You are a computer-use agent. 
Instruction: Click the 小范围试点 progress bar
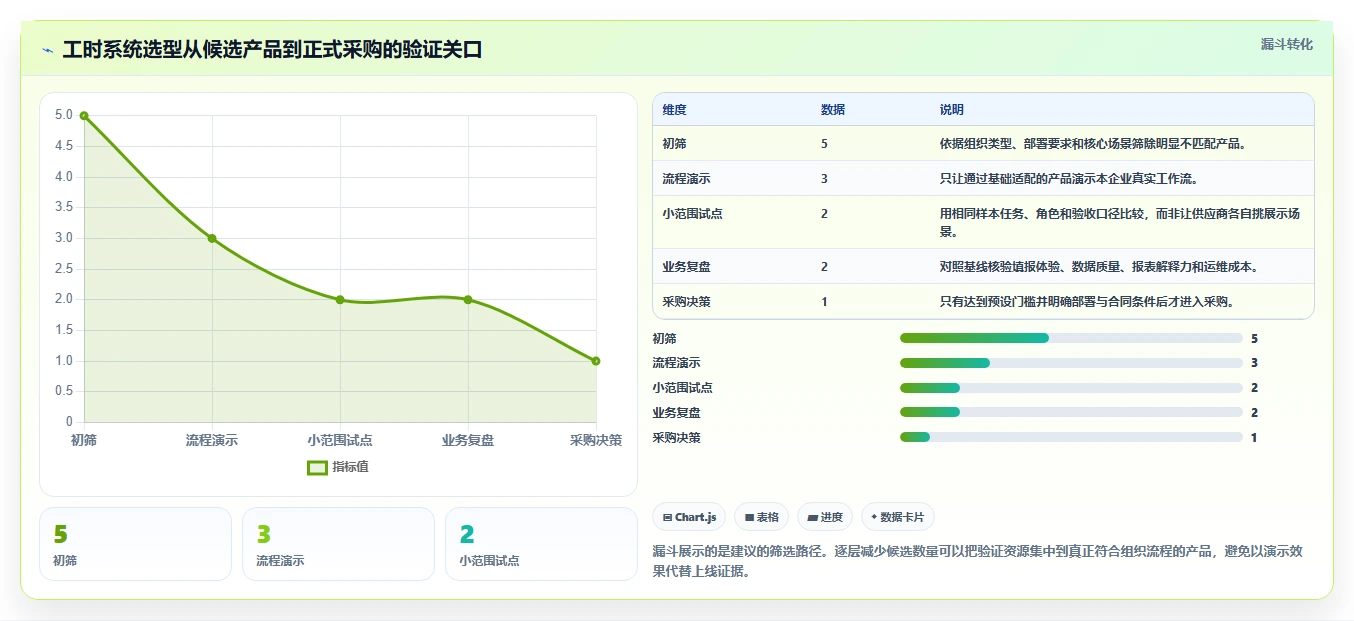[x=1071, y=388]
